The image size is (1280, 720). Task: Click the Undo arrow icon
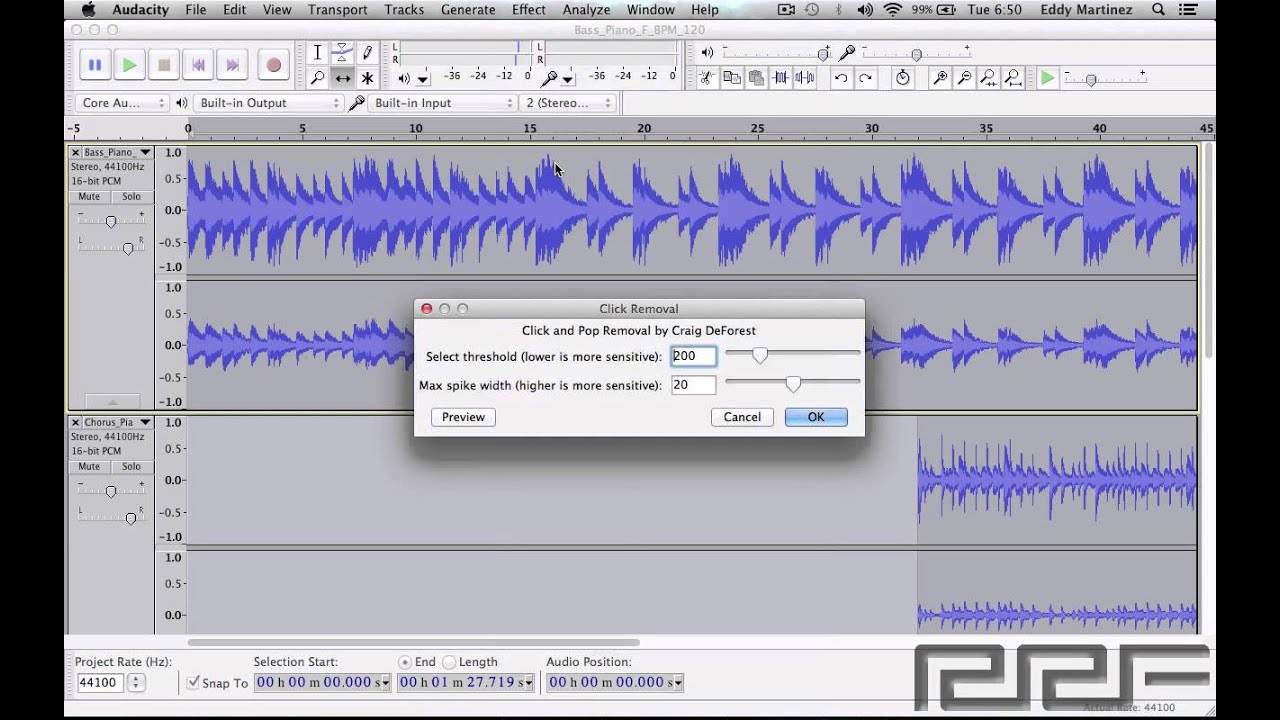841,78
